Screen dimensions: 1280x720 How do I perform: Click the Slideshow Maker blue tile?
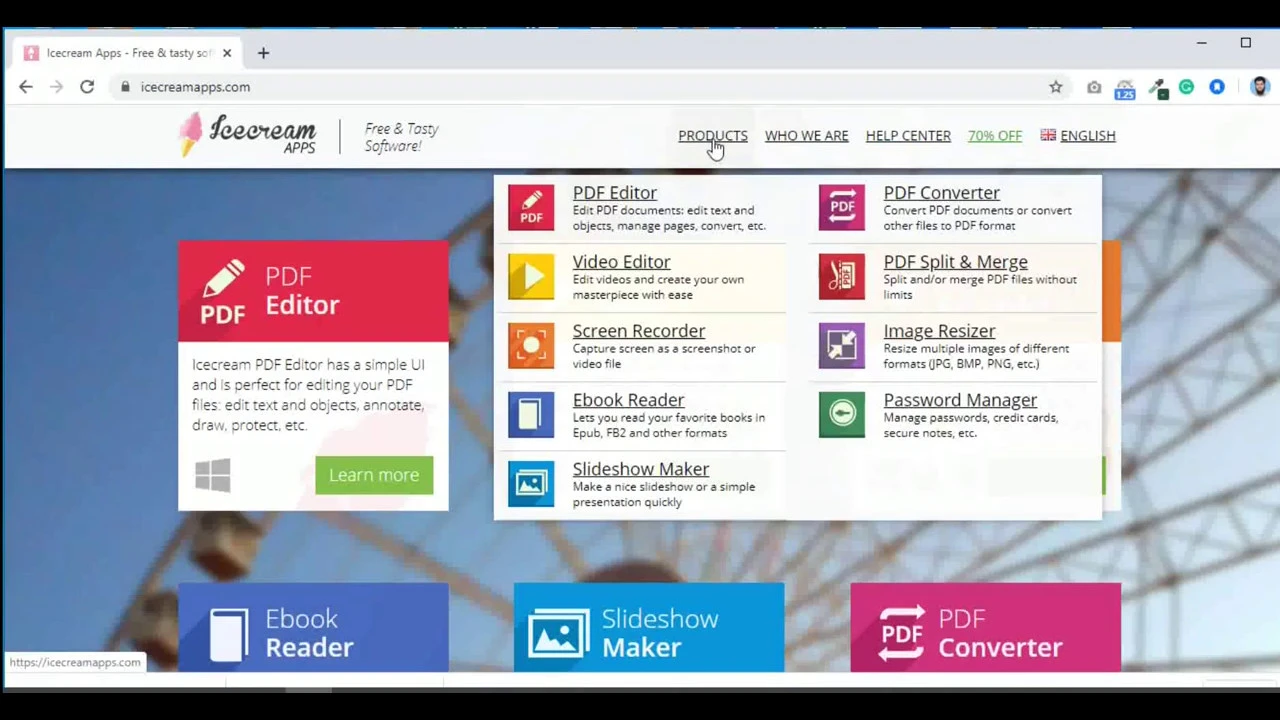click(x=649, y=627)
